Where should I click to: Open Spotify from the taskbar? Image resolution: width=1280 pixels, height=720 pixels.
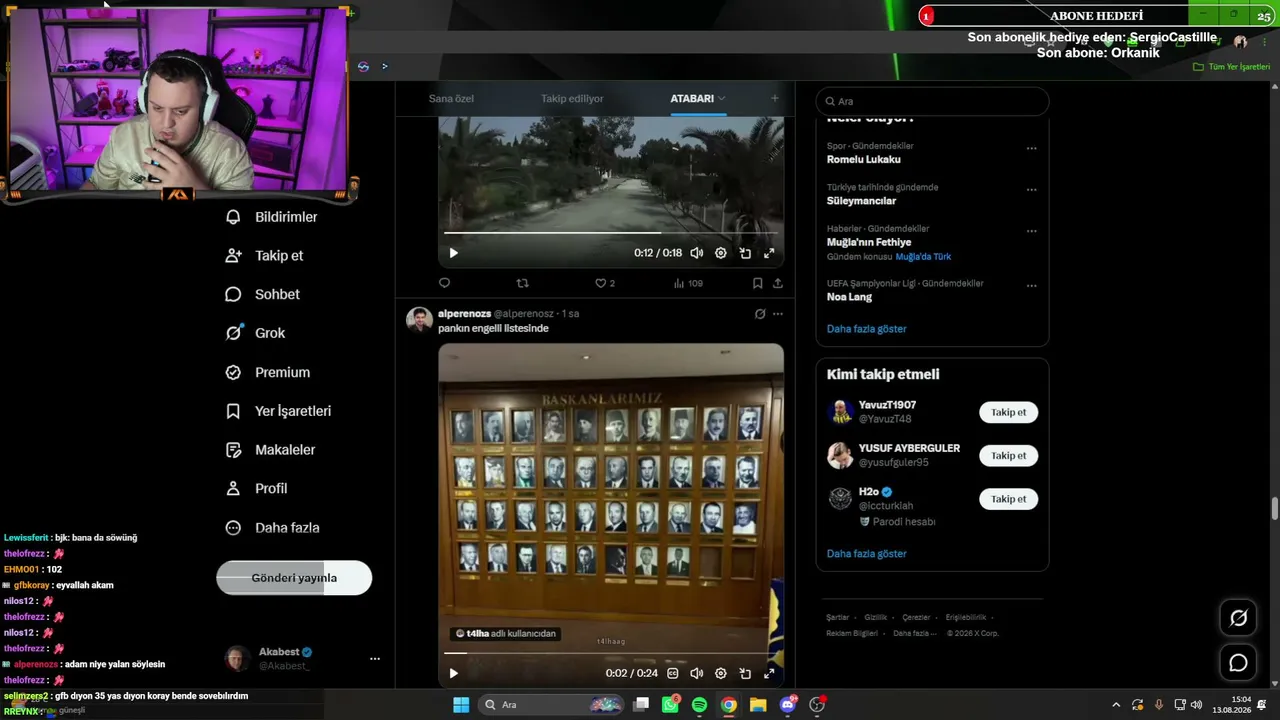[699, 705]
